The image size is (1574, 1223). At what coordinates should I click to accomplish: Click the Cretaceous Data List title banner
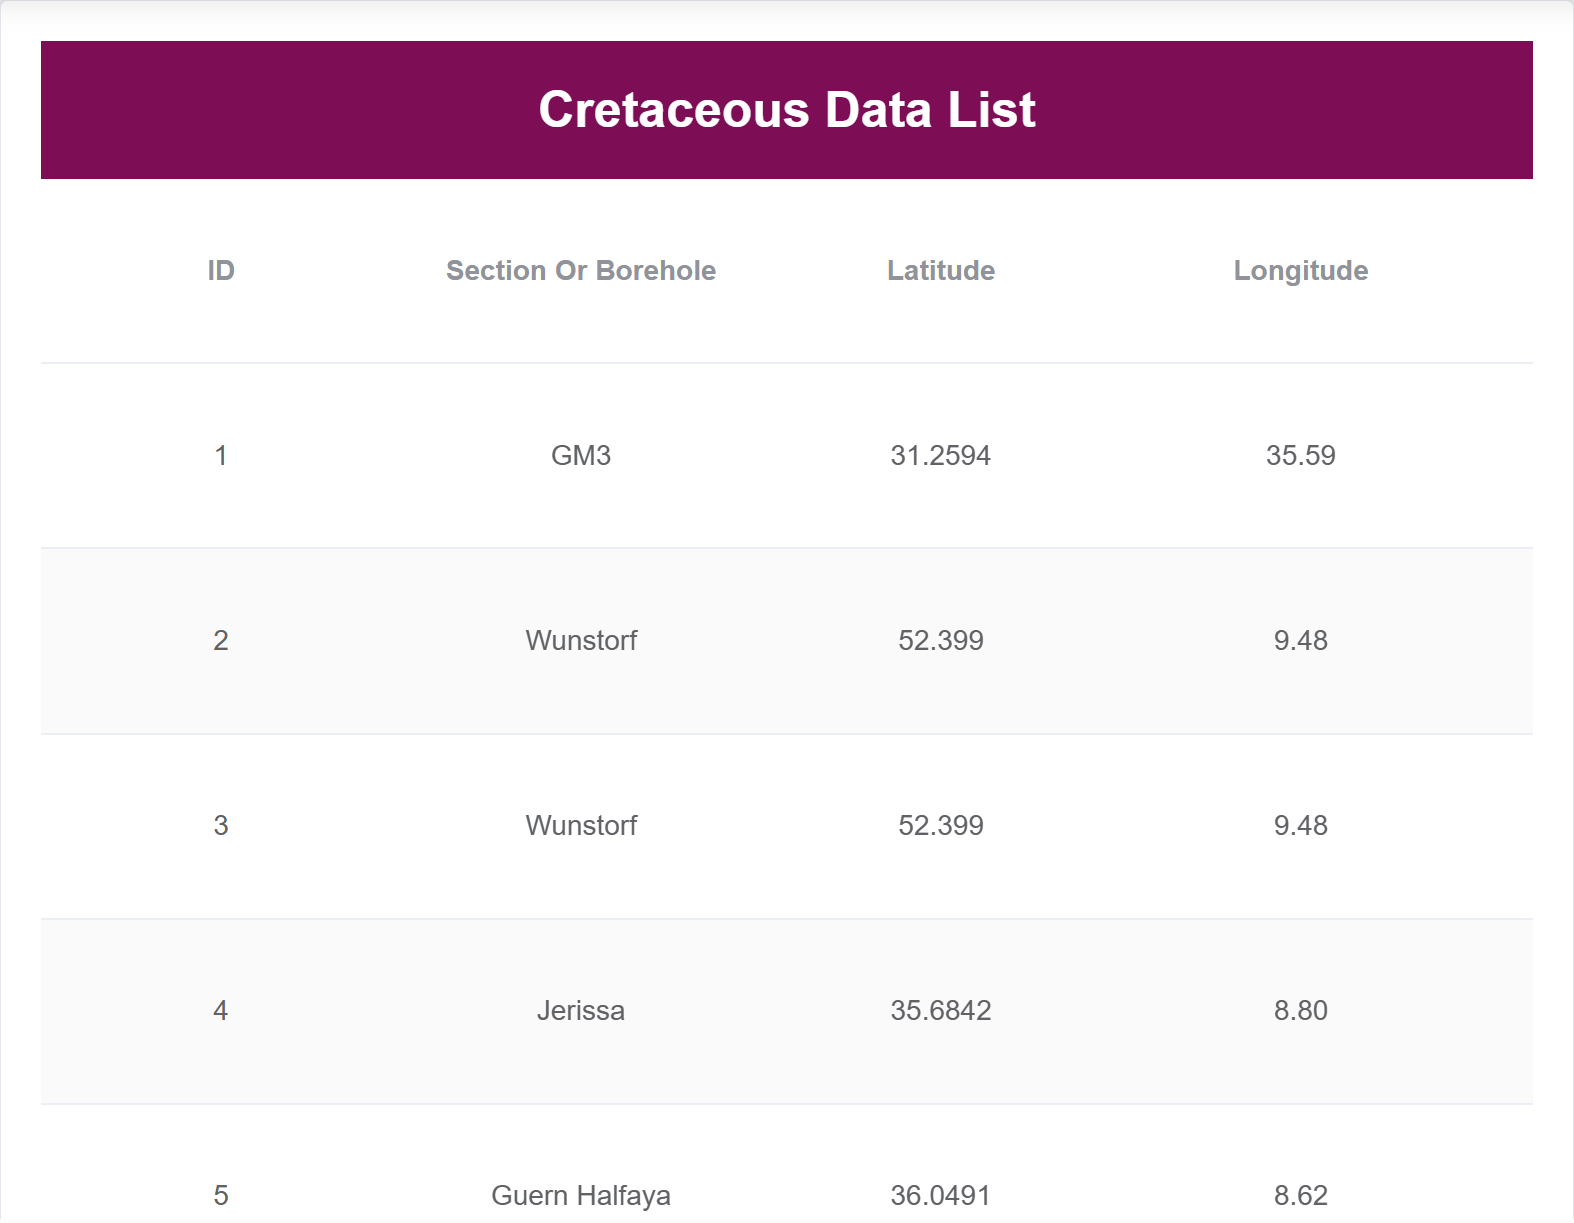[787, 110]
